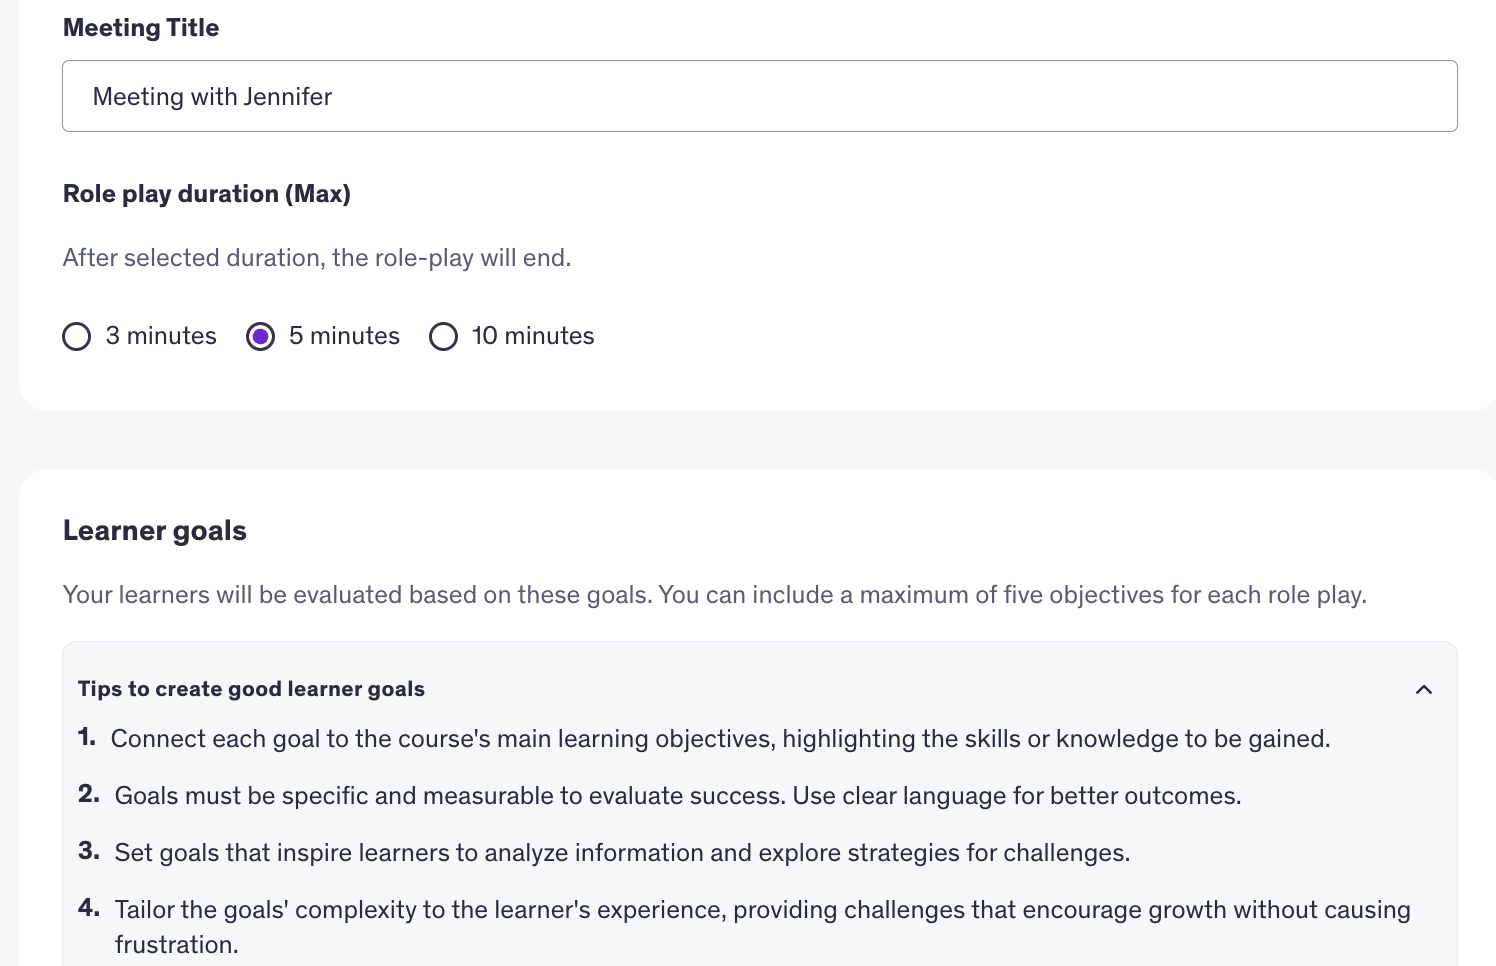
Task: Click the tip about inspiring learners to analyze
Action: [x=622, y=853]
